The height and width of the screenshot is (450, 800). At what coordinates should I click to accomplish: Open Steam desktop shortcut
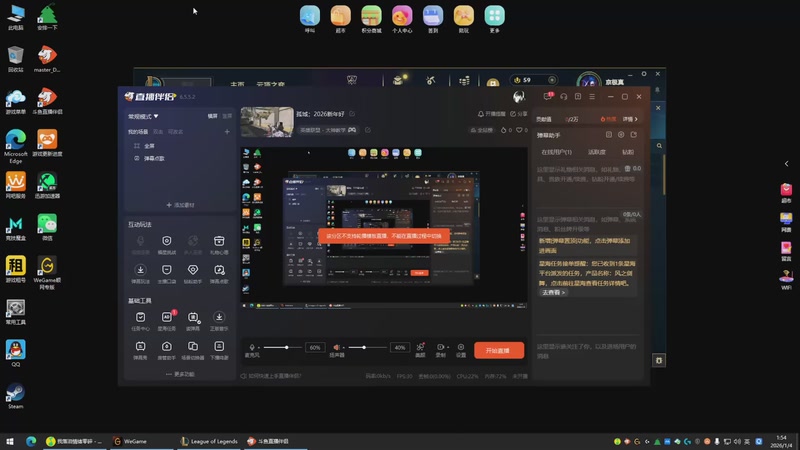[x=15, y=396]
